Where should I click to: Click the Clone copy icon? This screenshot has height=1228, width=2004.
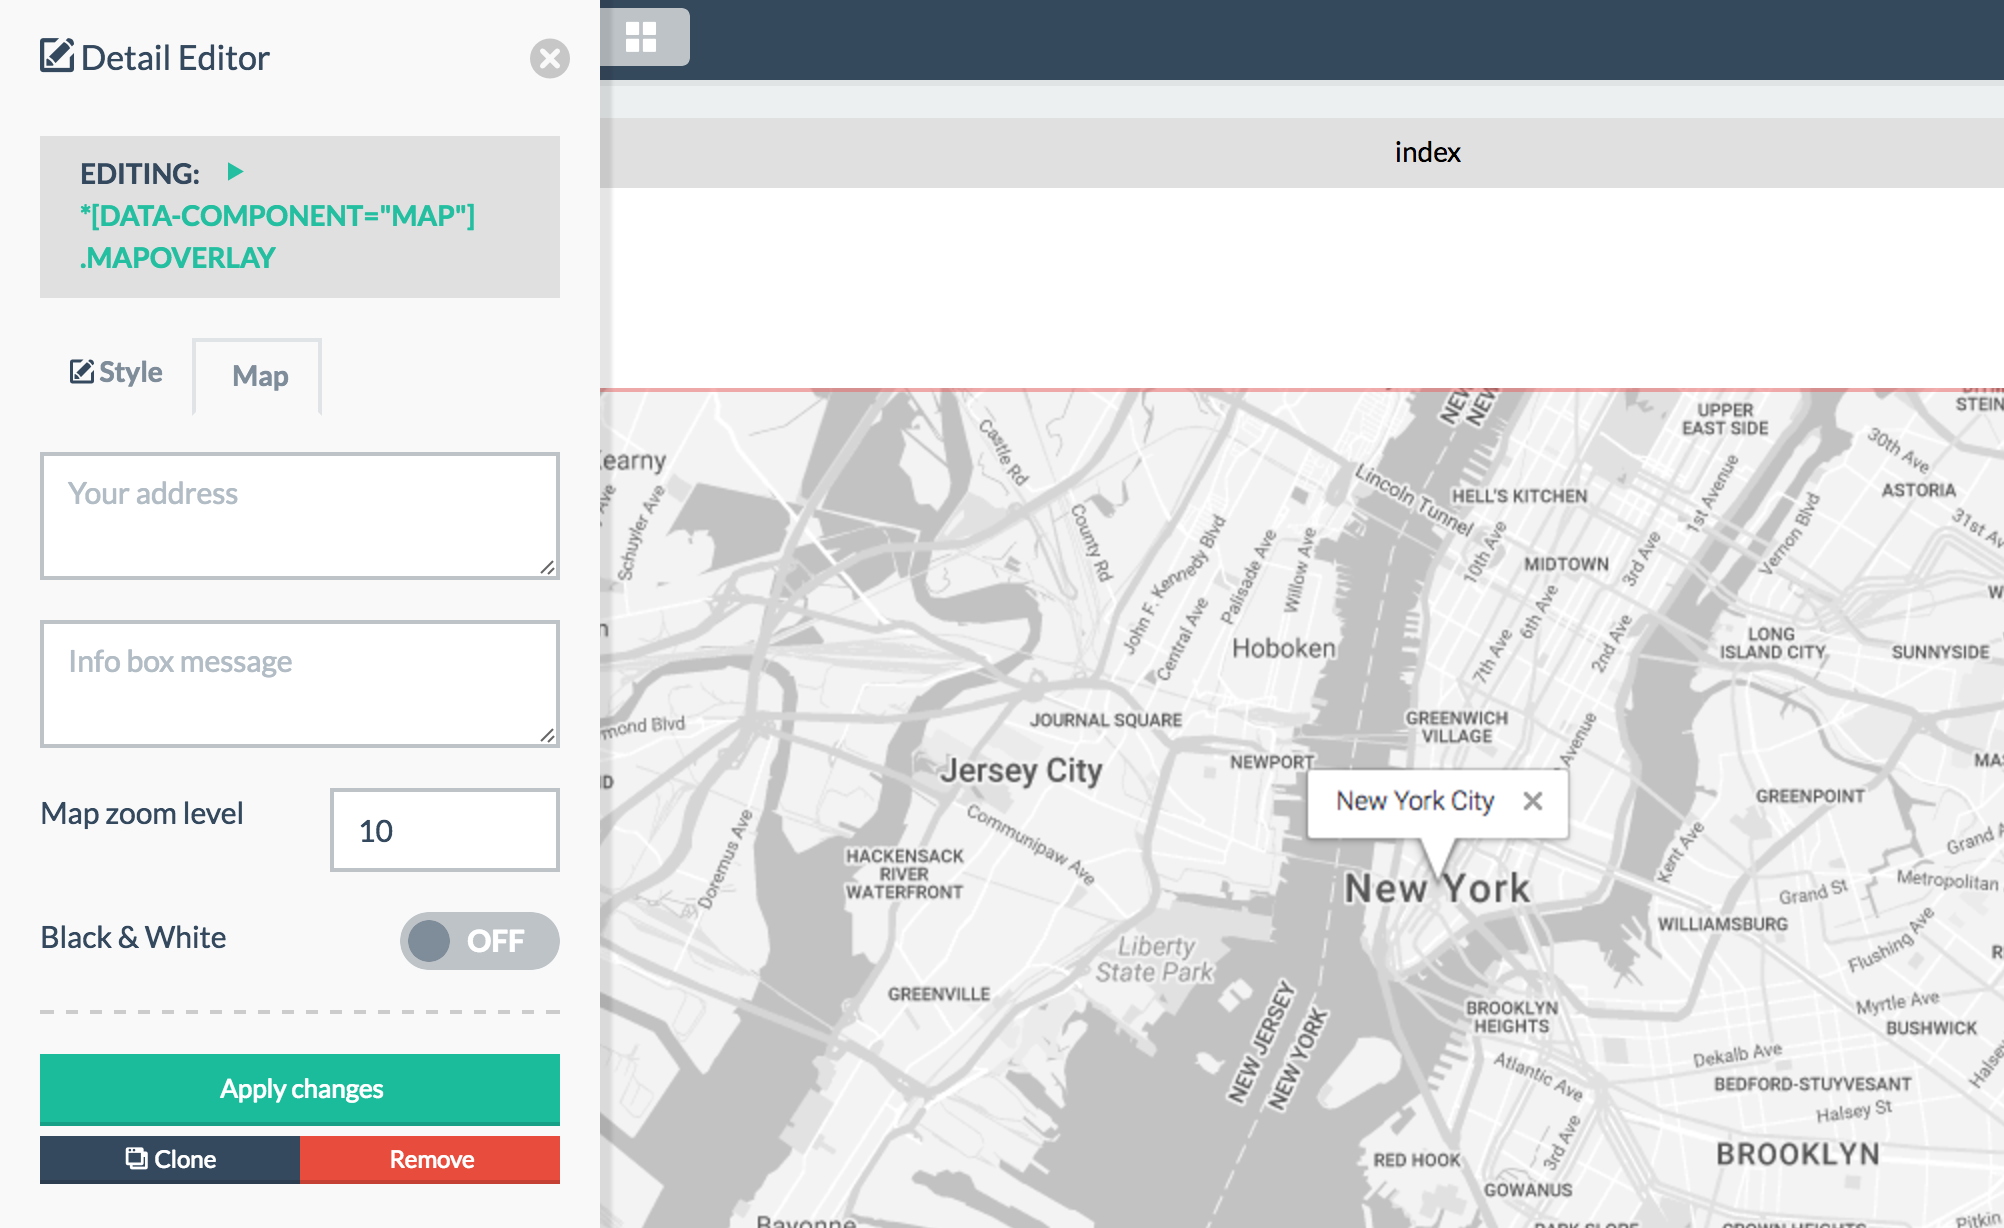coord(136,1158)
